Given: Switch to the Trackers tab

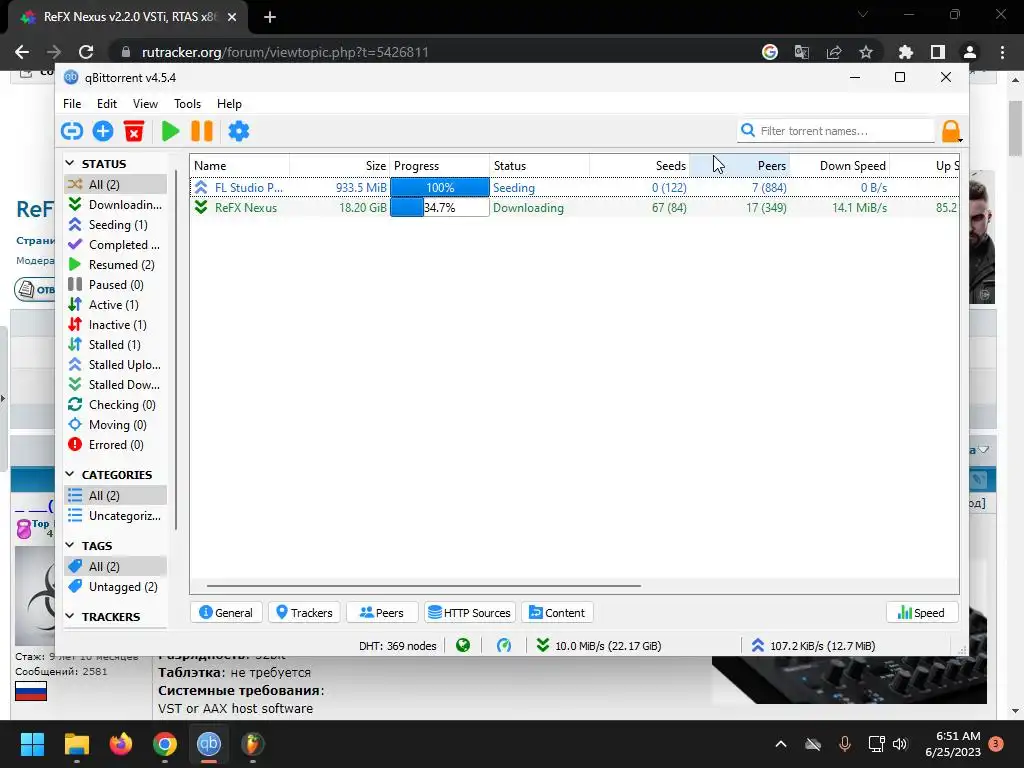Looking at the screenshot, I should coord(304,613).
